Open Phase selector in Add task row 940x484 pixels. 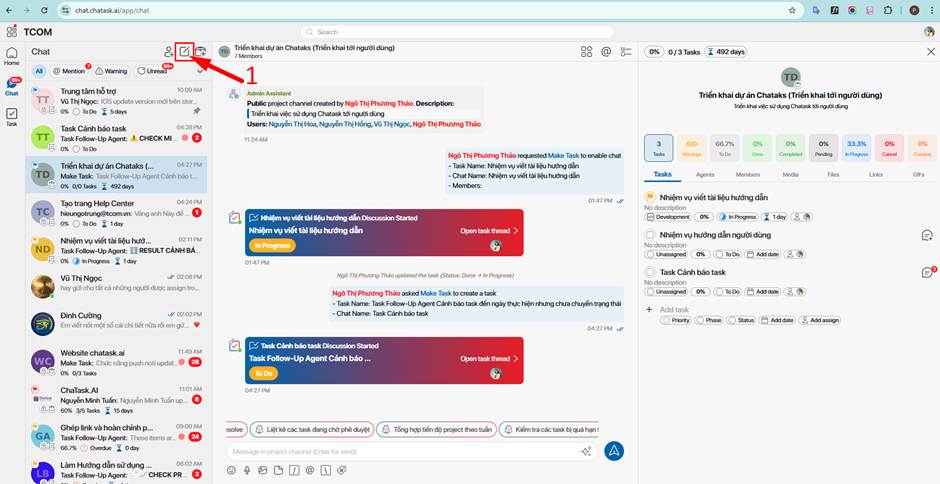[x=709, y=320]
